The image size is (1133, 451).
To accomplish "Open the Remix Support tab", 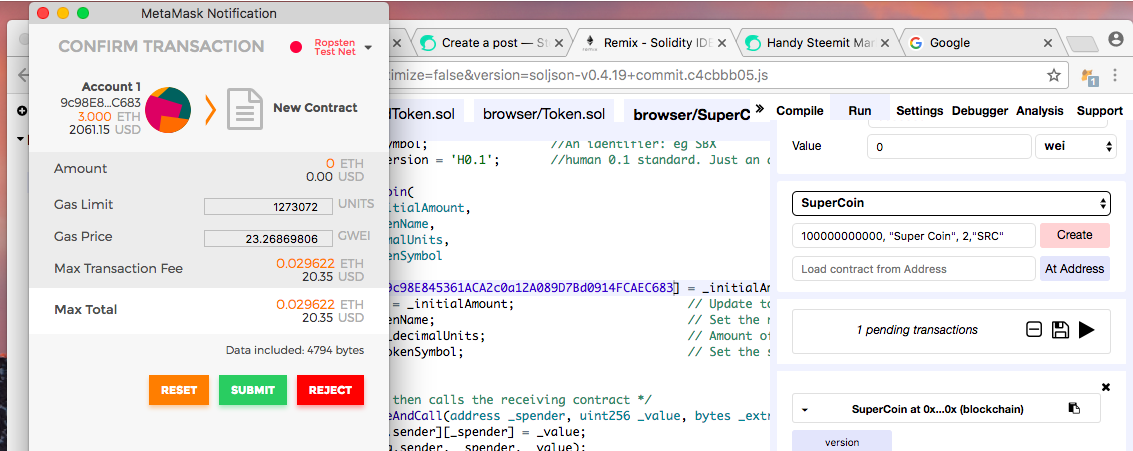I will tap(1099, 111).
